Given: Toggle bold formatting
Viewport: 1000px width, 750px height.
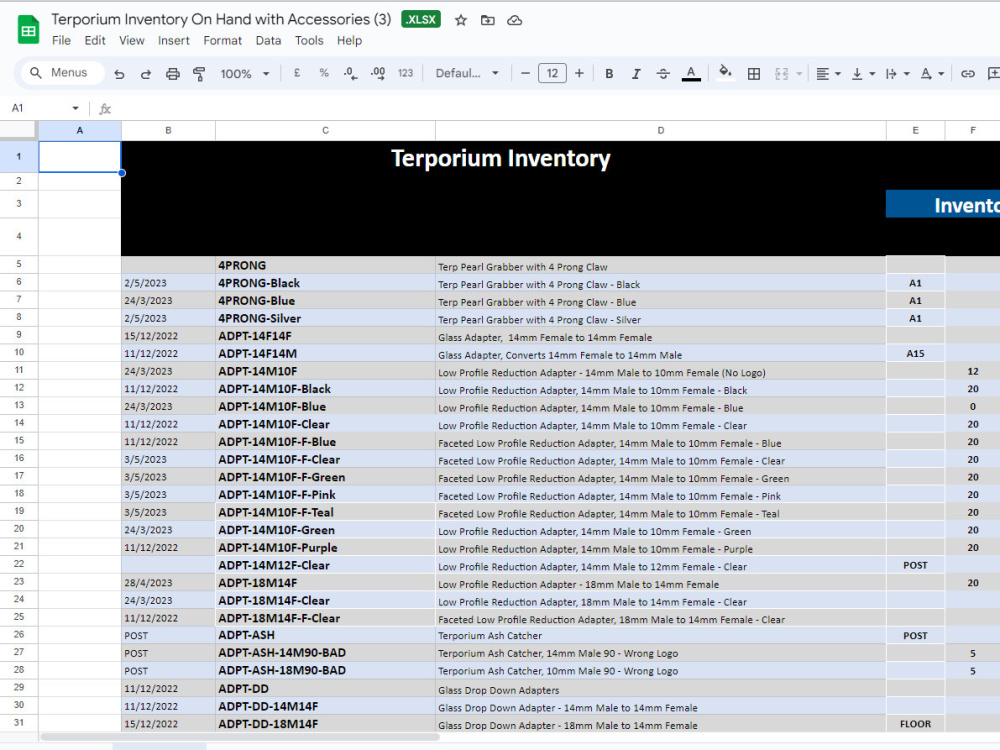Looking at the screenshot, I should click(x=609, y=73).
